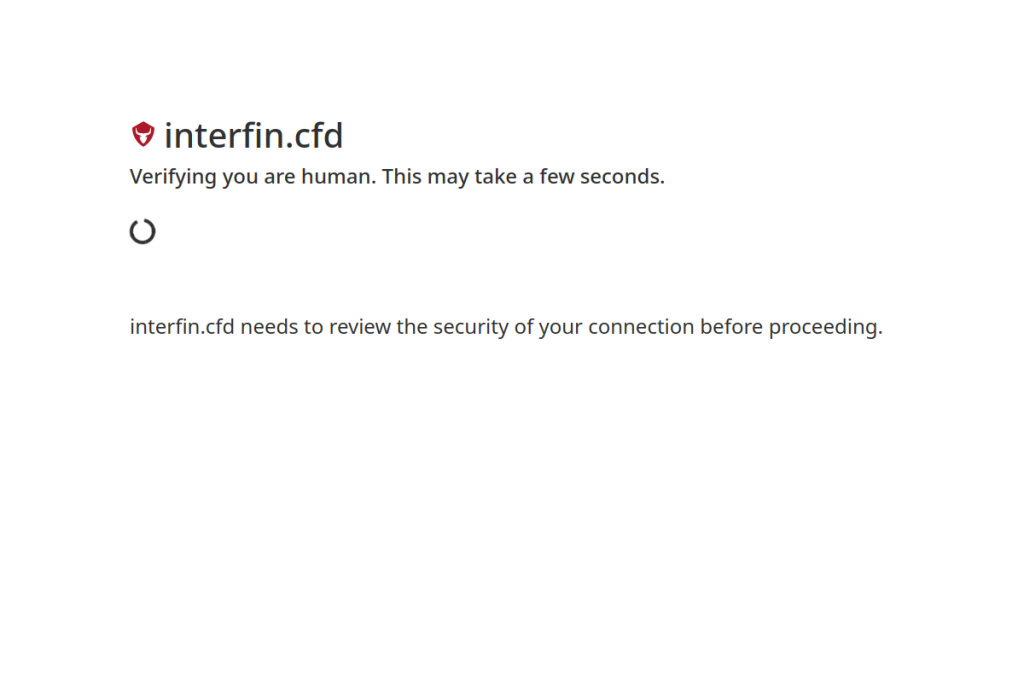Click the loading spinner circle

point(143,232)
